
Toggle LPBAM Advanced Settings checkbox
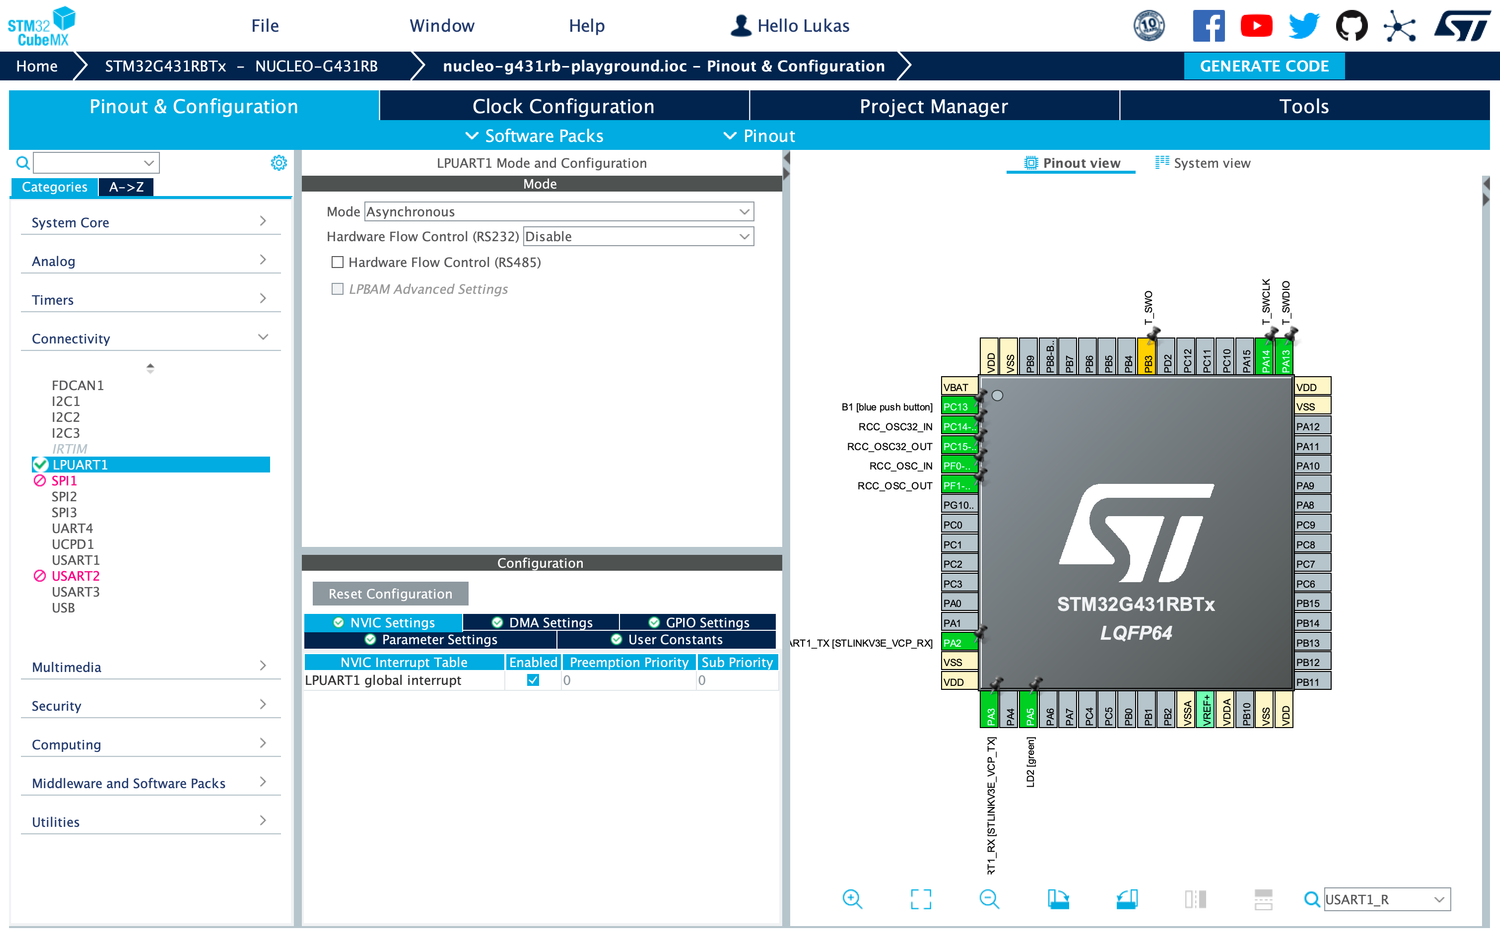click(338, 289)
